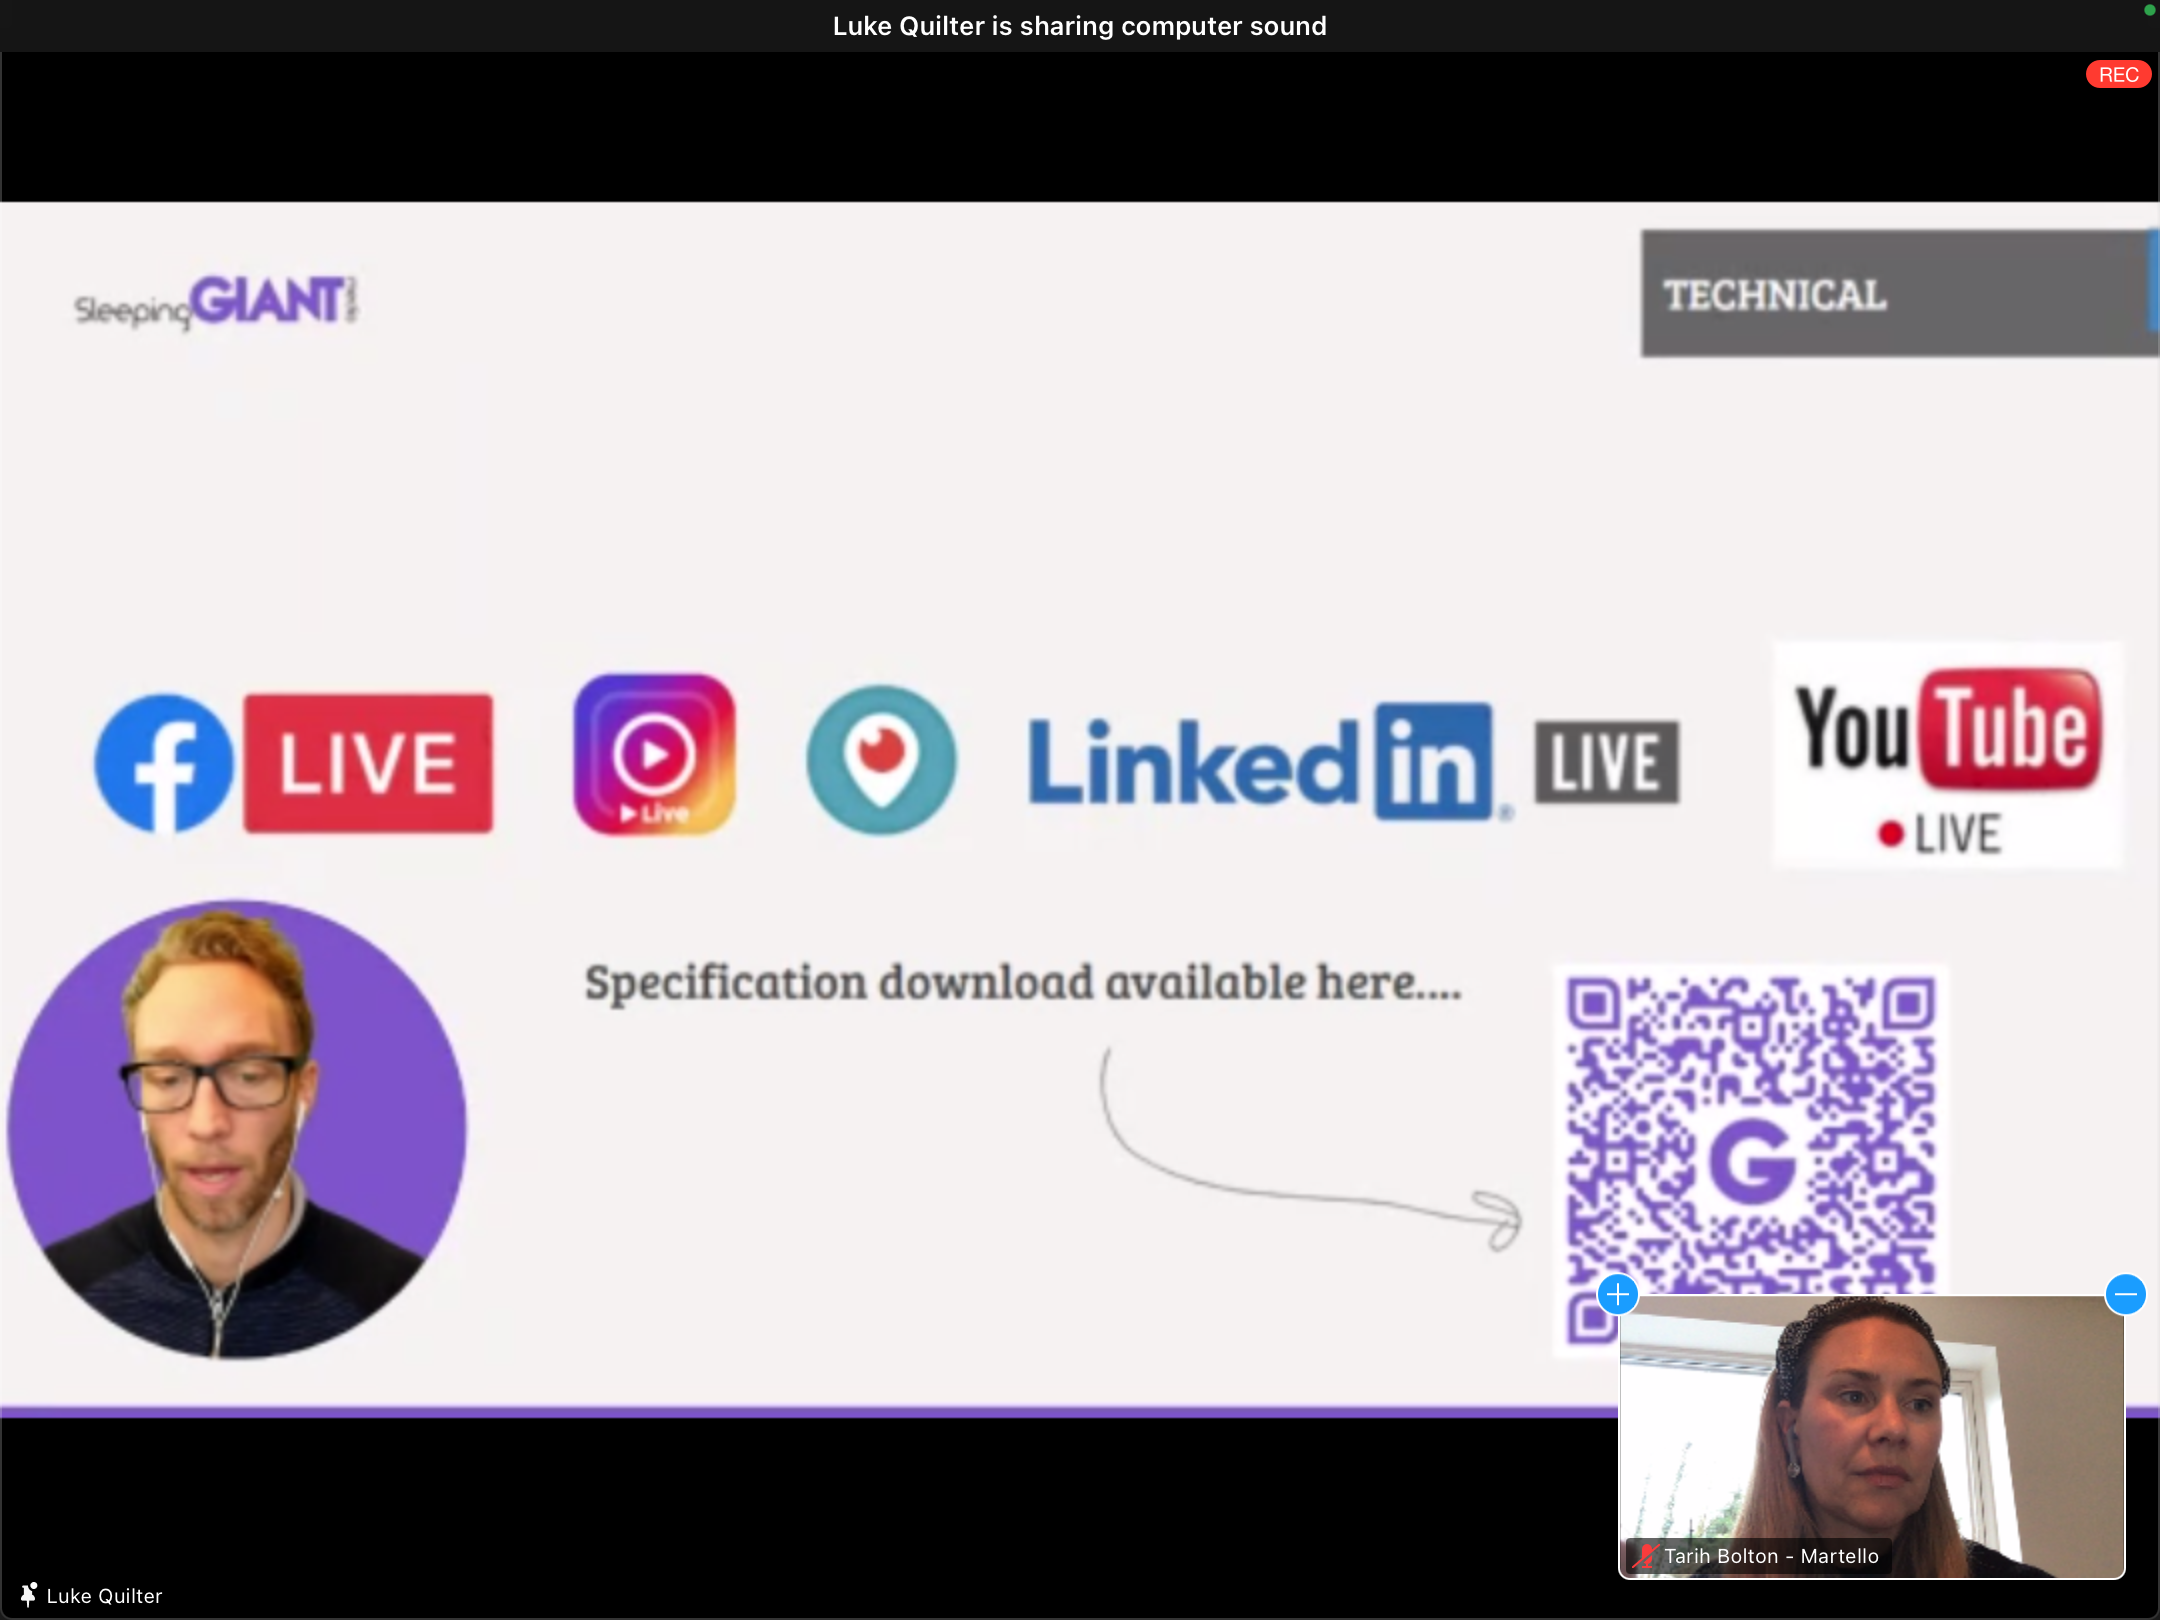This screenshot has width=2160, height=1620.
Task: Click the Sleeping Giant logo
Action: [216, 302]
